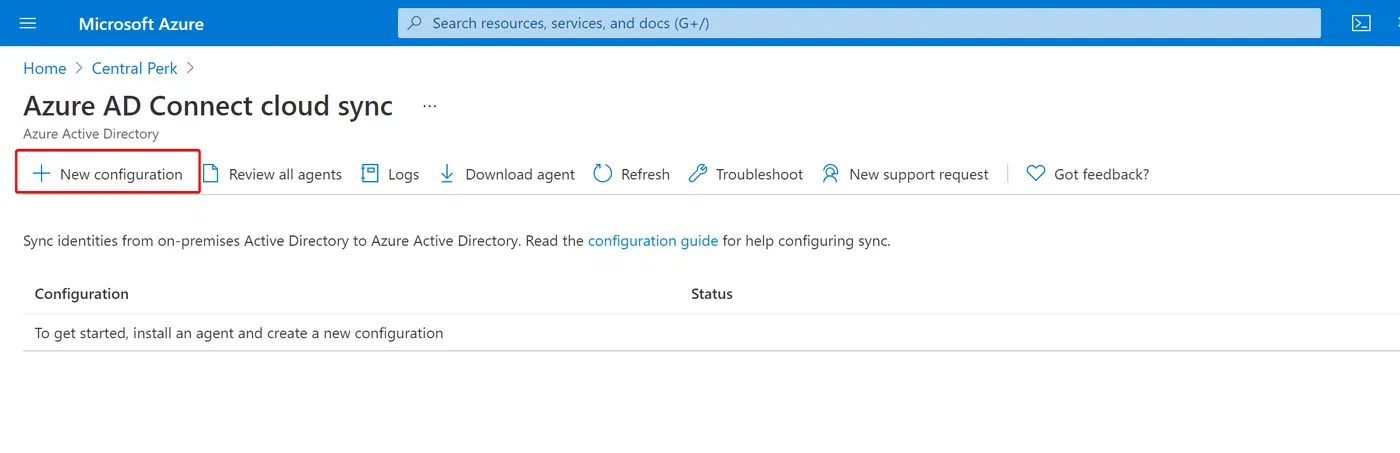Go to the Central Perk breadcrumb
The width and height of the screenshot is (1400, 453).
[x=134, y=68]
